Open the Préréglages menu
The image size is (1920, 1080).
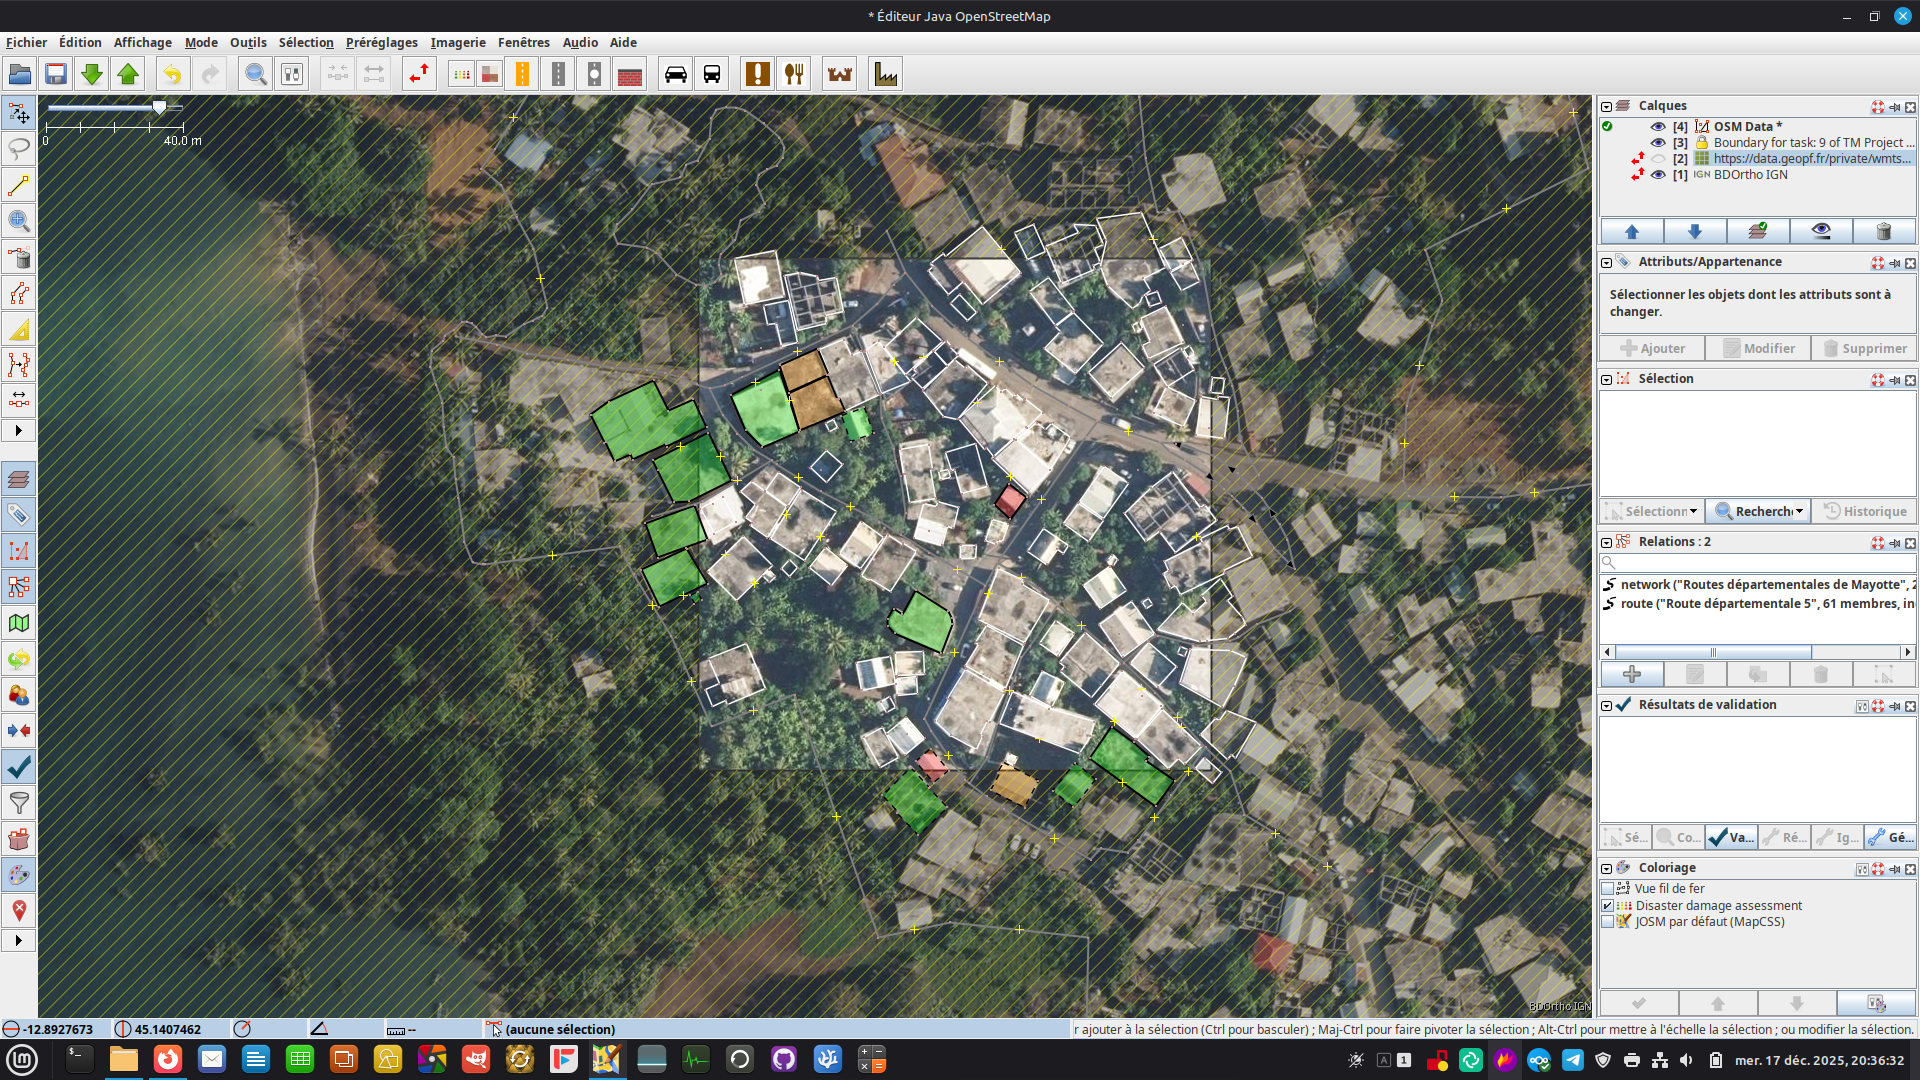382,42
